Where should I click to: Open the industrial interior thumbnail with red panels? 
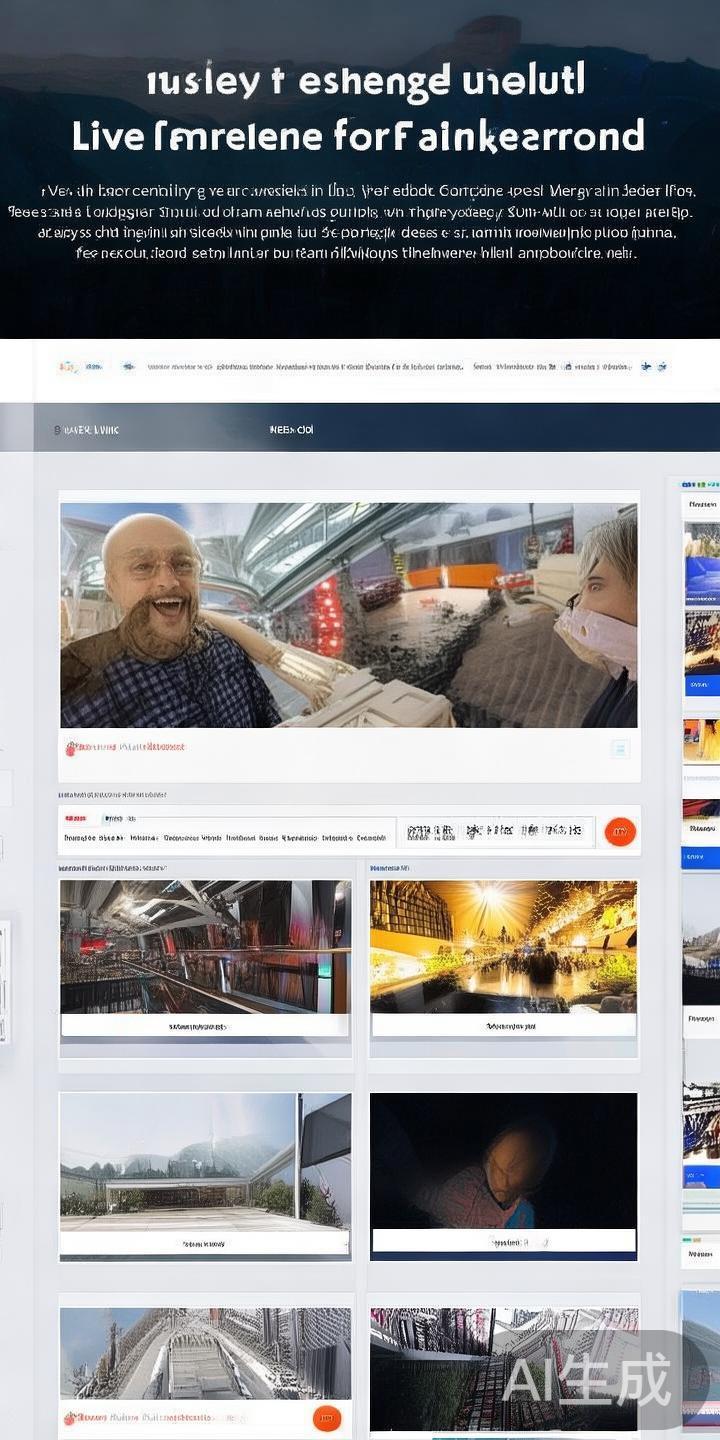pyautogui.click(x=205, y=946)
